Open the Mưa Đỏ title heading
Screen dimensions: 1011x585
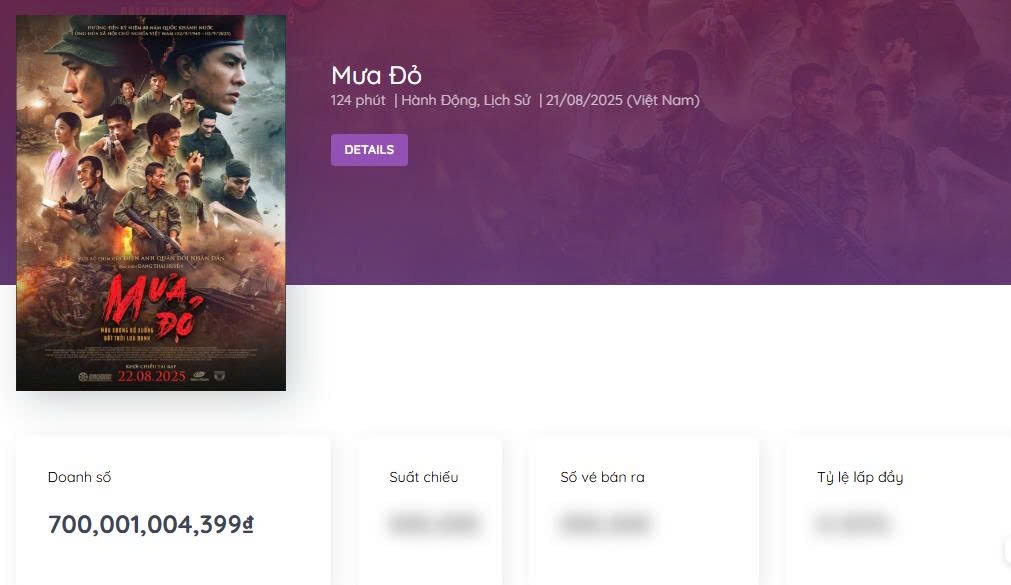(x=376, y=75)
